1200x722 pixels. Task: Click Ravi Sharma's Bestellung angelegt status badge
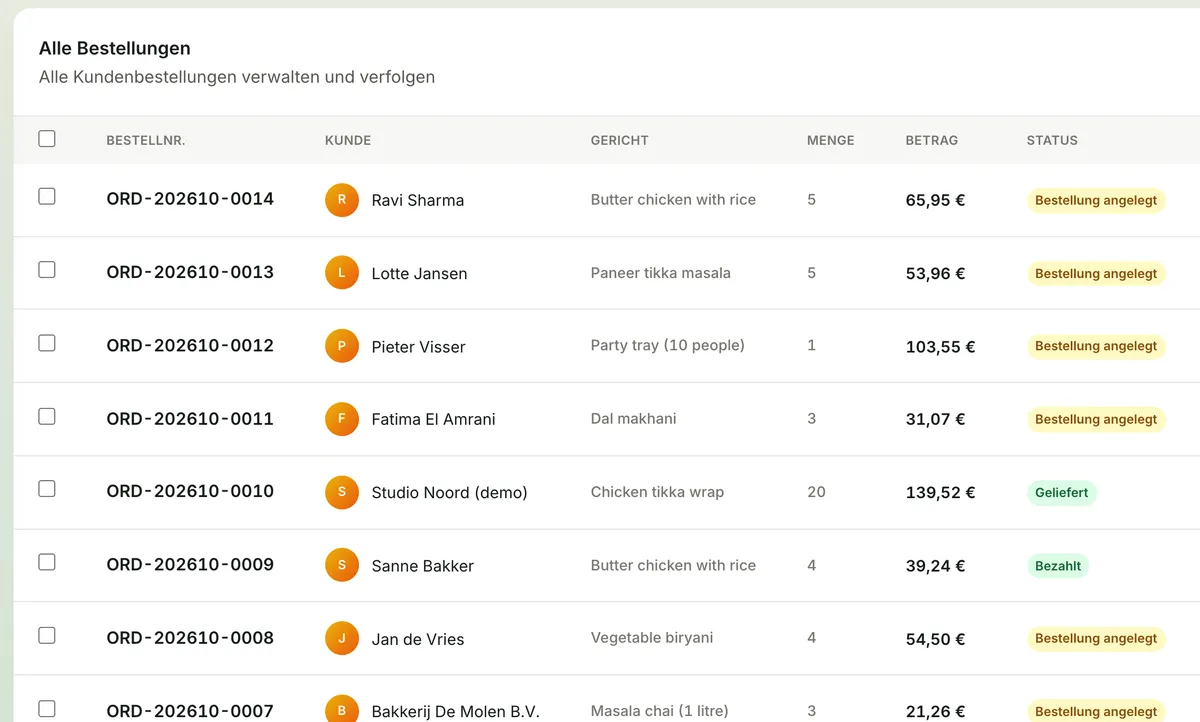[x=1096, y=201]
